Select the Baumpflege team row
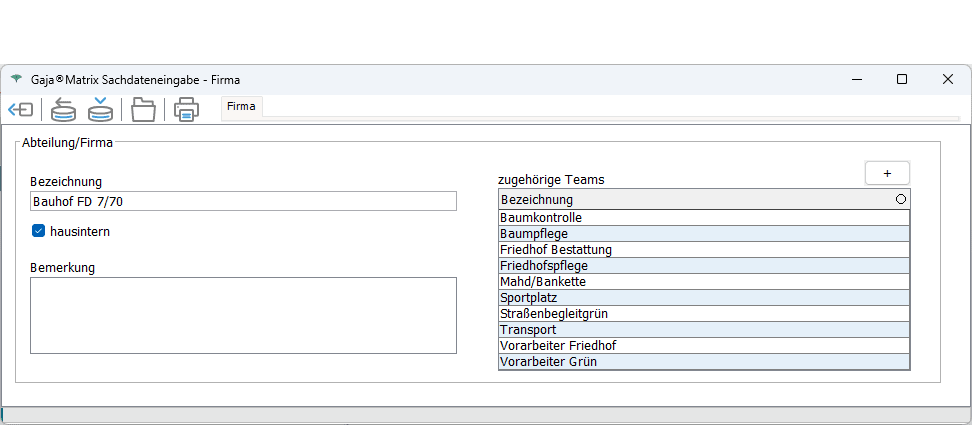Image resolution: width=972 pixels, height=425 pixels. (703, 233)
